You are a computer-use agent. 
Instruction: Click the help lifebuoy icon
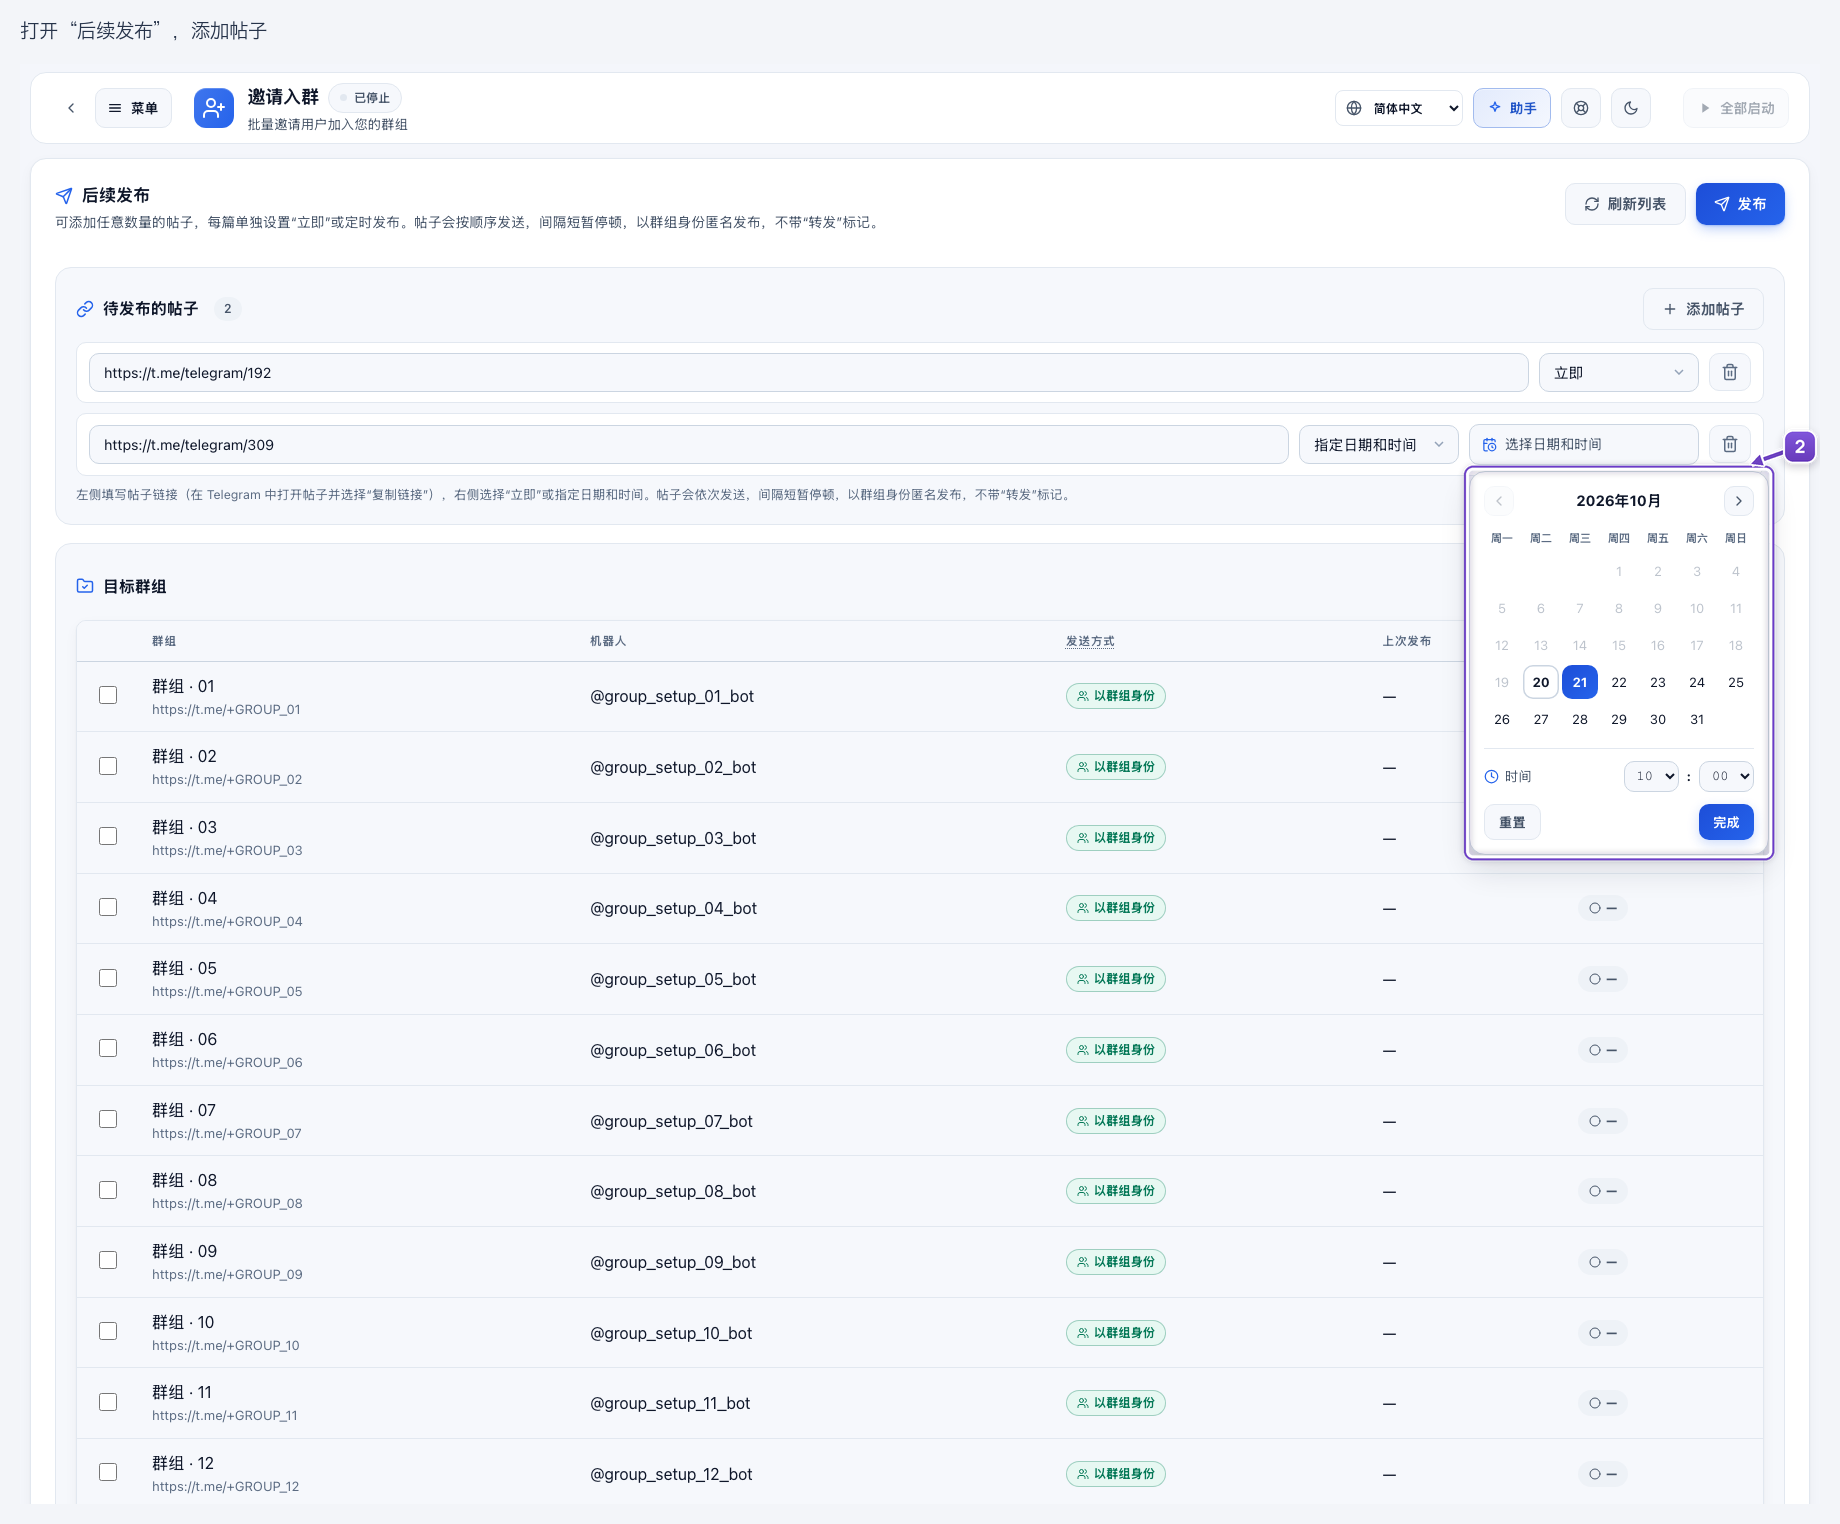pos(1581,108)
